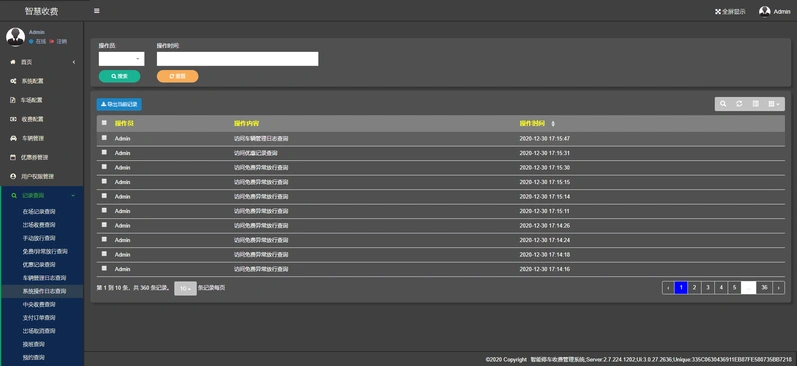Check the select-all checkbox in table header
Screen dimensions: 797x366
(x=104, y=123)
